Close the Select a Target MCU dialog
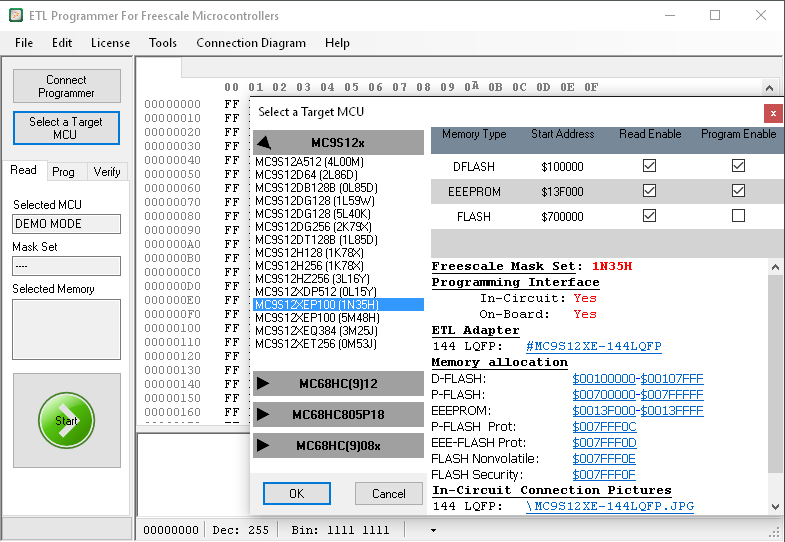 (x=773, y=114)
